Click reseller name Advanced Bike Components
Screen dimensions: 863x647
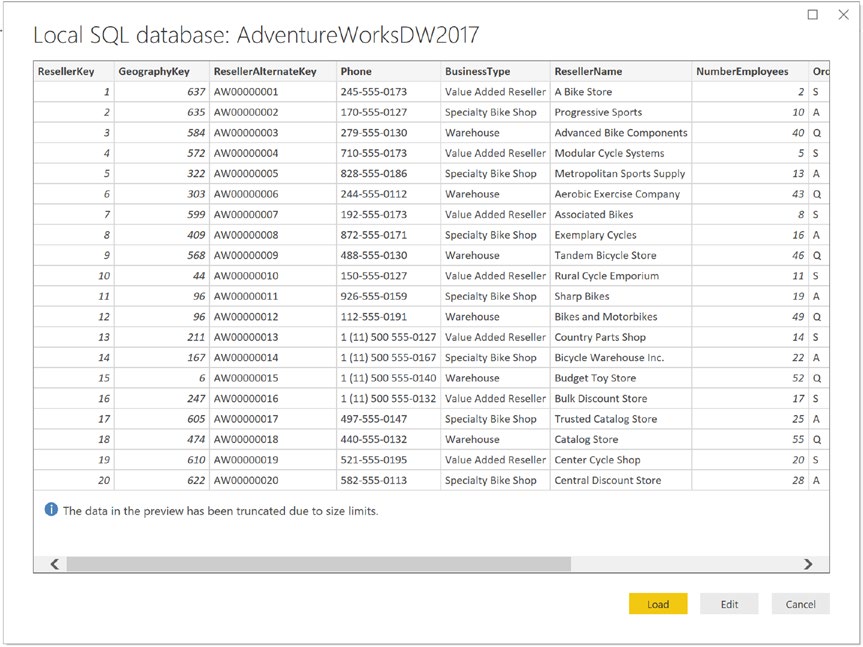pos(621,133)
